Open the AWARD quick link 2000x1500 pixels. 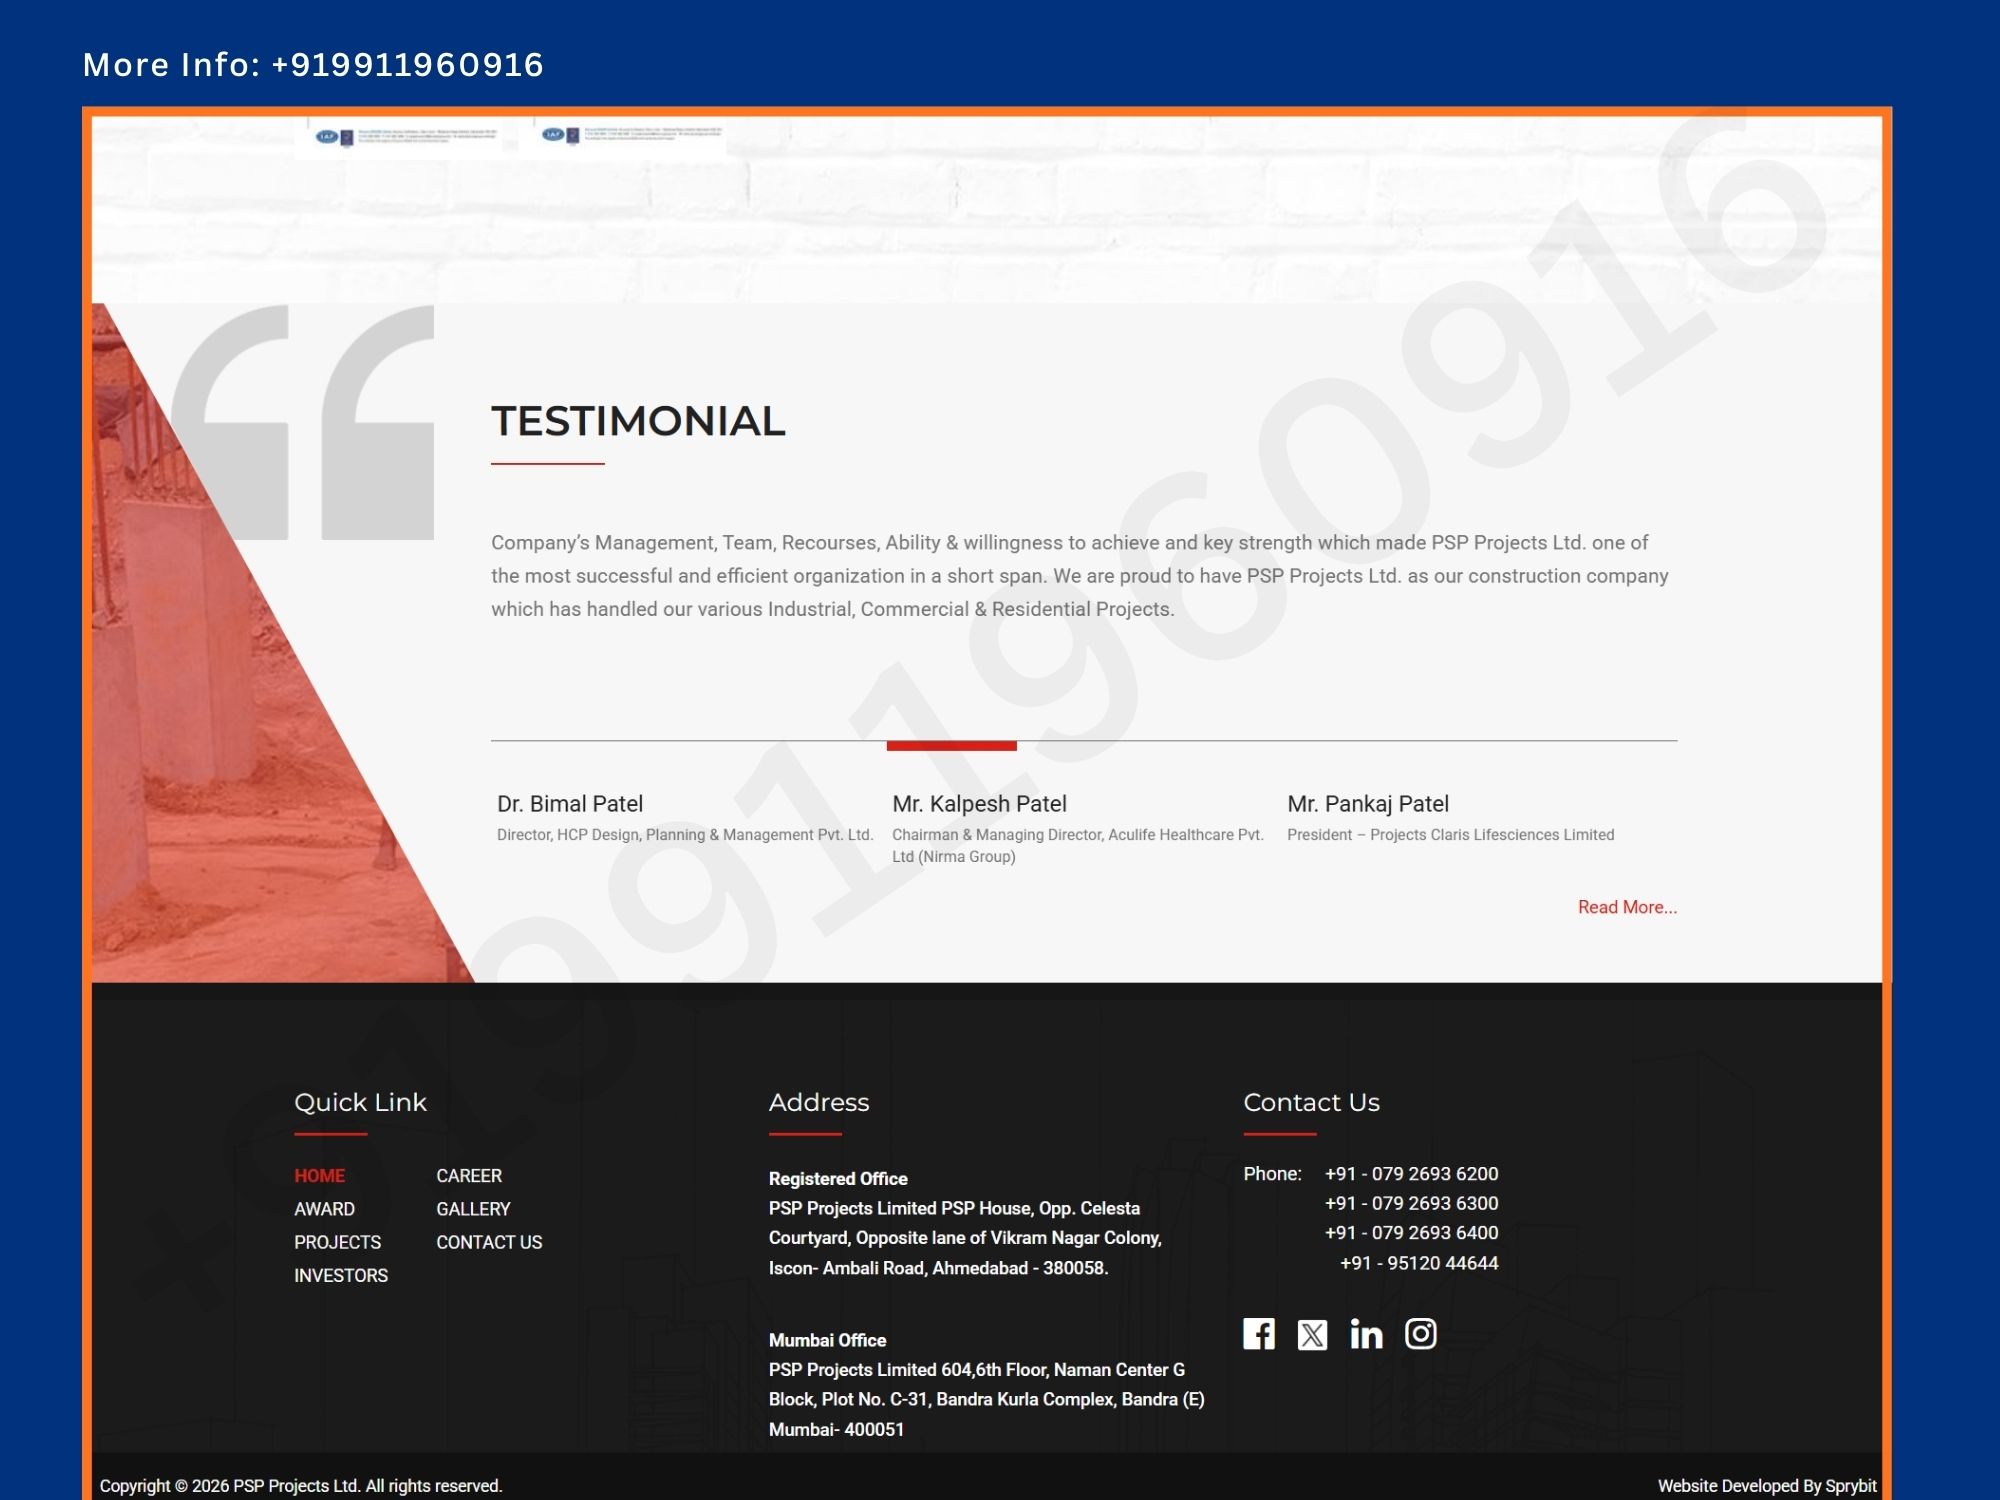(x=324, y=1209)
